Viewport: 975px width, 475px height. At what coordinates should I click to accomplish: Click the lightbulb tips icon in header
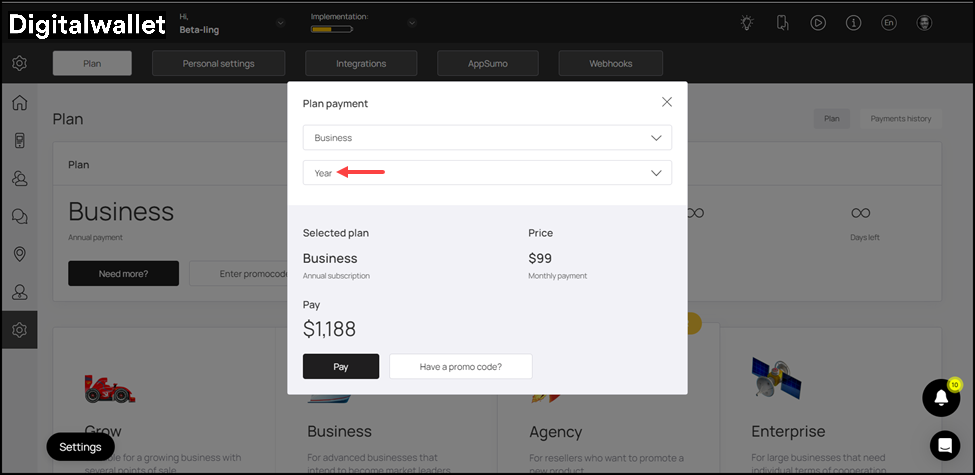[747, 23]
